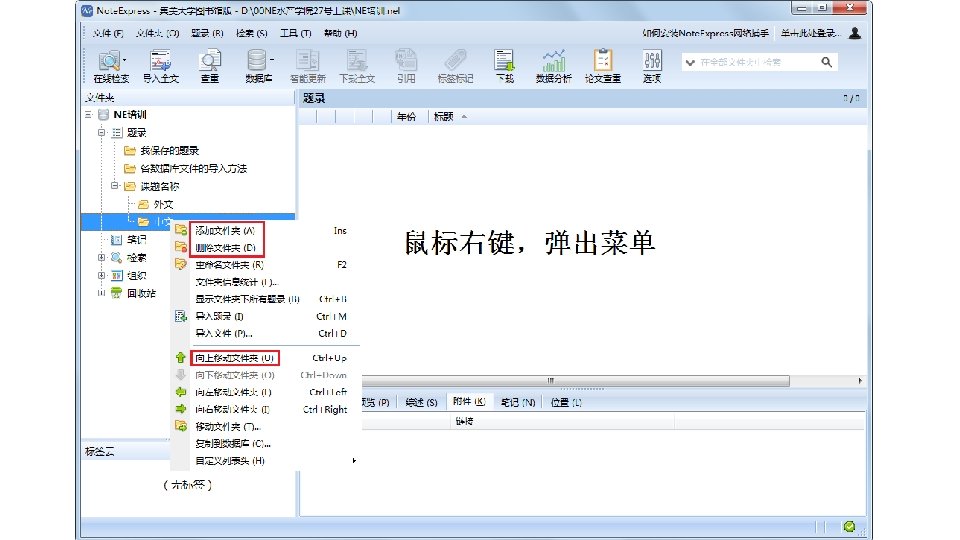Open the search scope dropdown chevron
This screenshot has width=960, height=540.
tap(690, 62)
